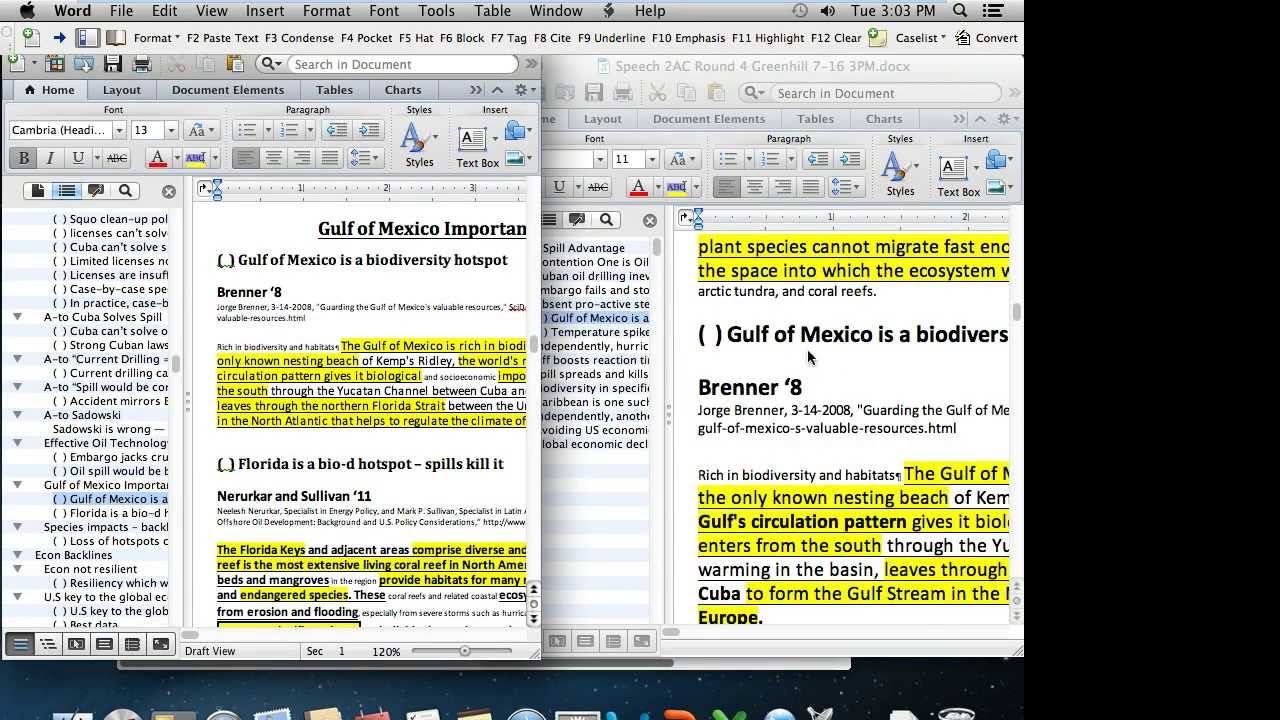Viewport: 1280px width, 720px height.
Task: Click zoom slider handle in status bar
Action: coord(464,651)
